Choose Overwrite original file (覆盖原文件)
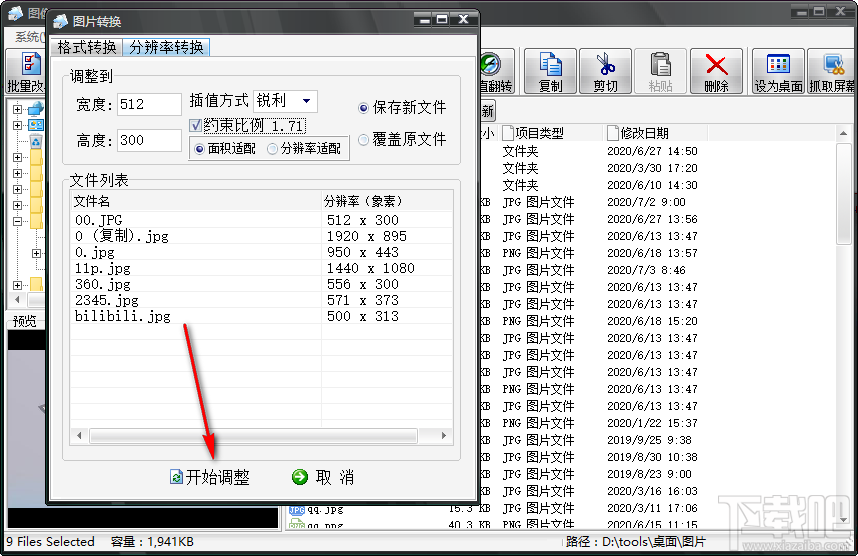 tap(363, 140)
